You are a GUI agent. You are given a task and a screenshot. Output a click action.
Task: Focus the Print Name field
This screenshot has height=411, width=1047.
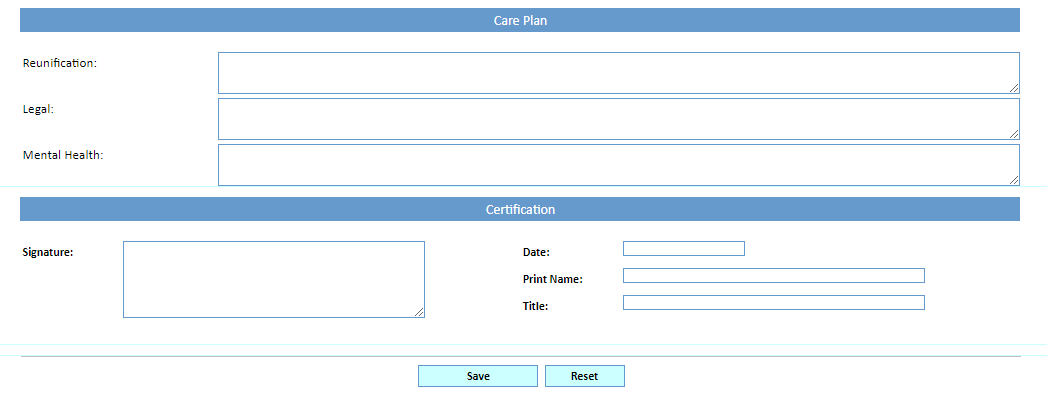click(773, 276)
